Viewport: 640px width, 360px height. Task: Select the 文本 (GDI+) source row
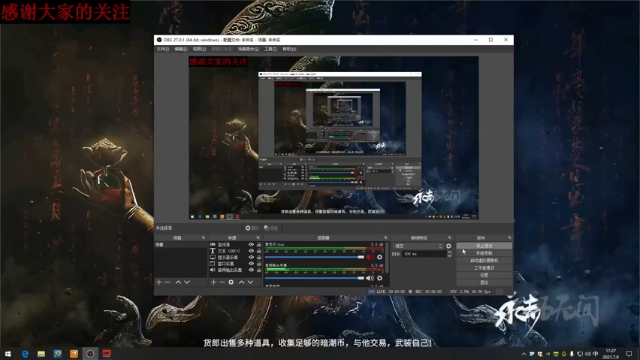click(x=236, y=251)
